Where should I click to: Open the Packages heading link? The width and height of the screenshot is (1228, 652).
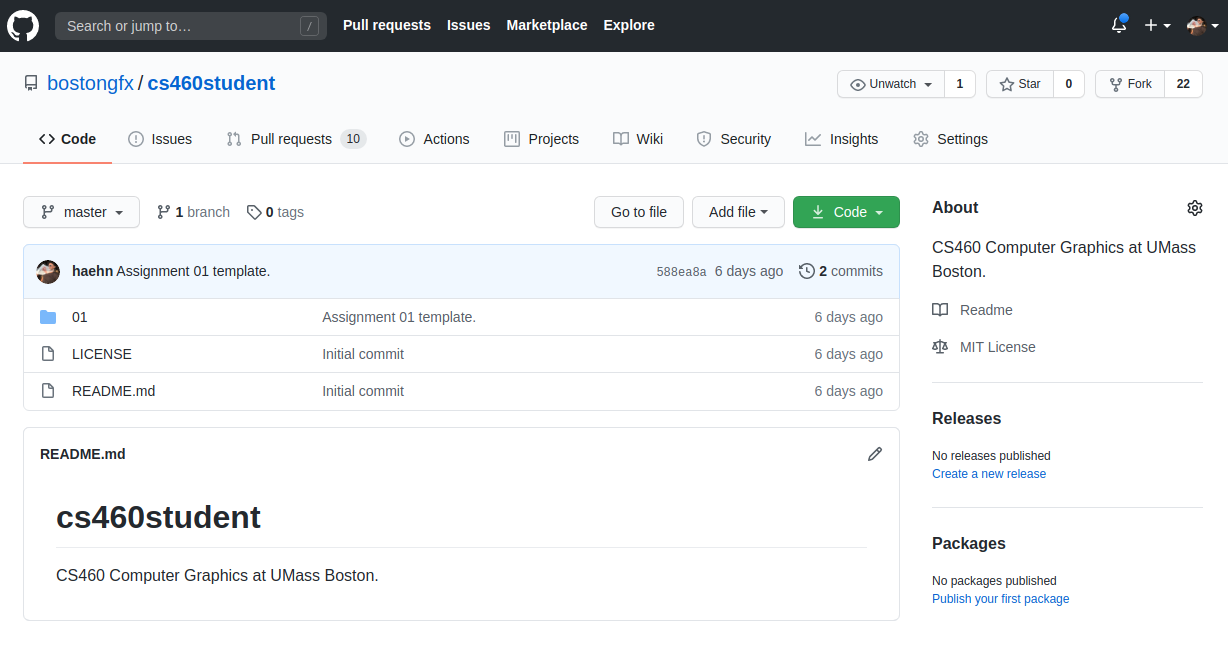pyautogui.click(x=969, y=543)
